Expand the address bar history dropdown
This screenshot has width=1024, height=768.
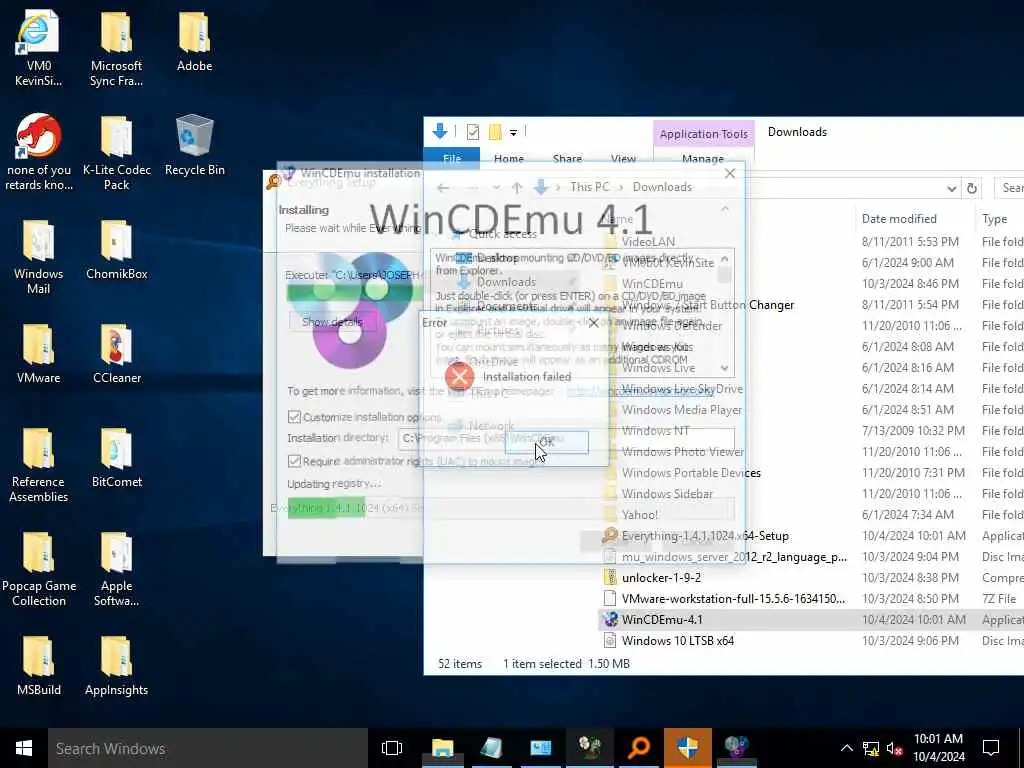point(952,188)
